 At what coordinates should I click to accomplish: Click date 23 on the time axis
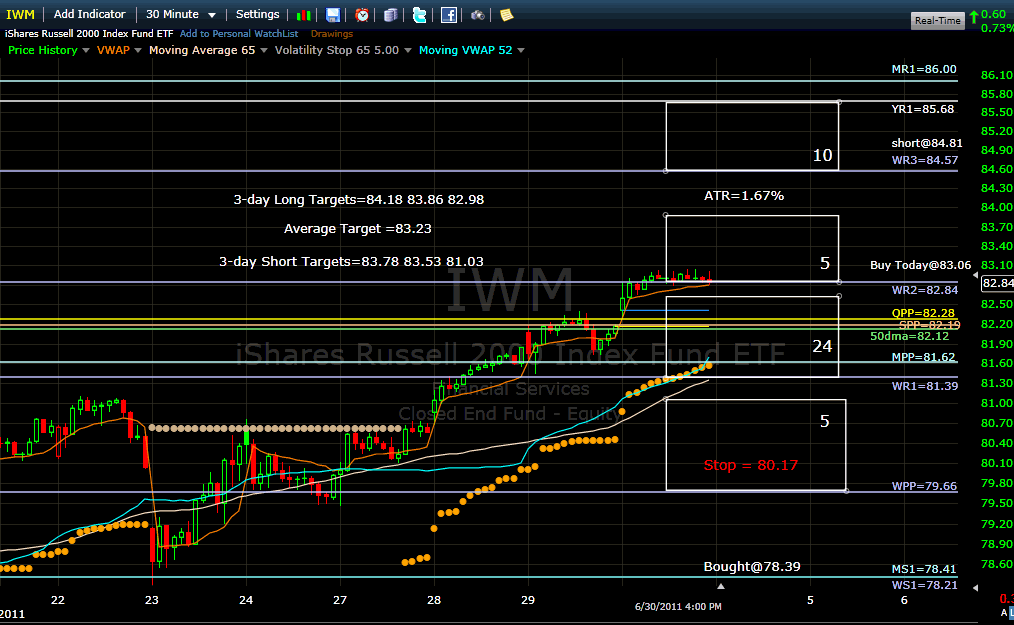pos(152,600)
